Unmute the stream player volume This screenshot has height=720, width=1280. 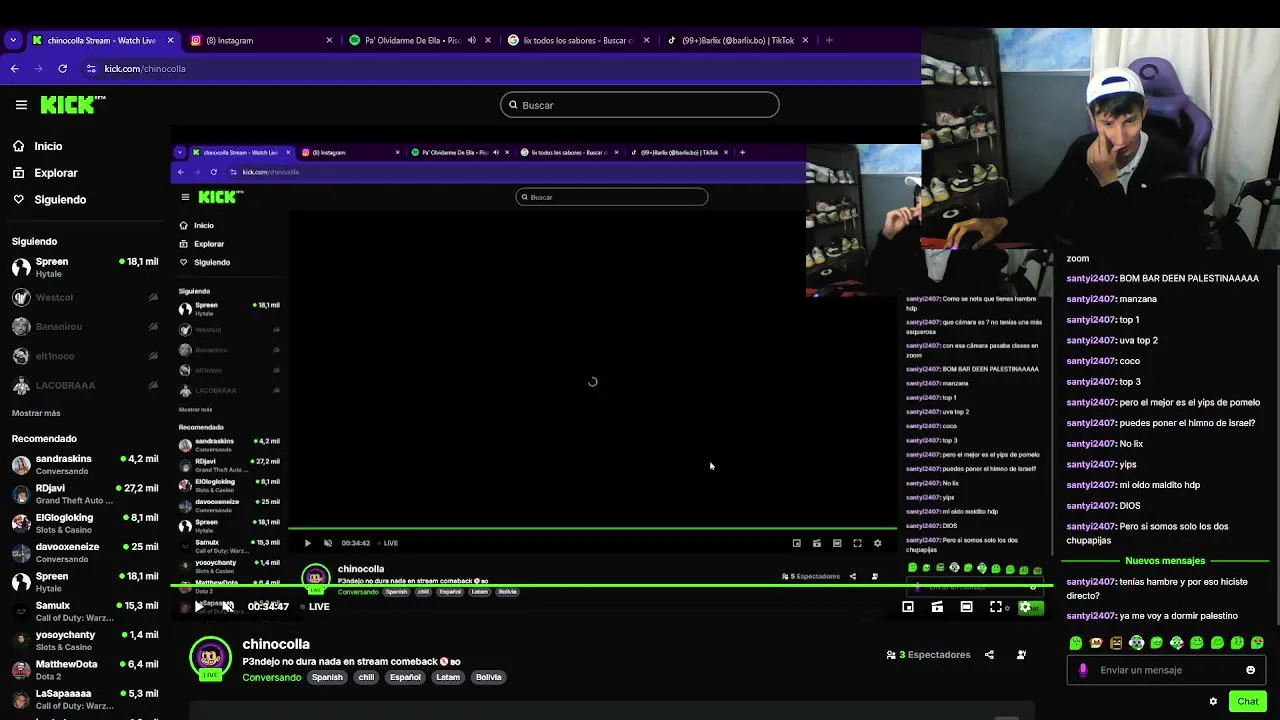[x=228, y=607]
